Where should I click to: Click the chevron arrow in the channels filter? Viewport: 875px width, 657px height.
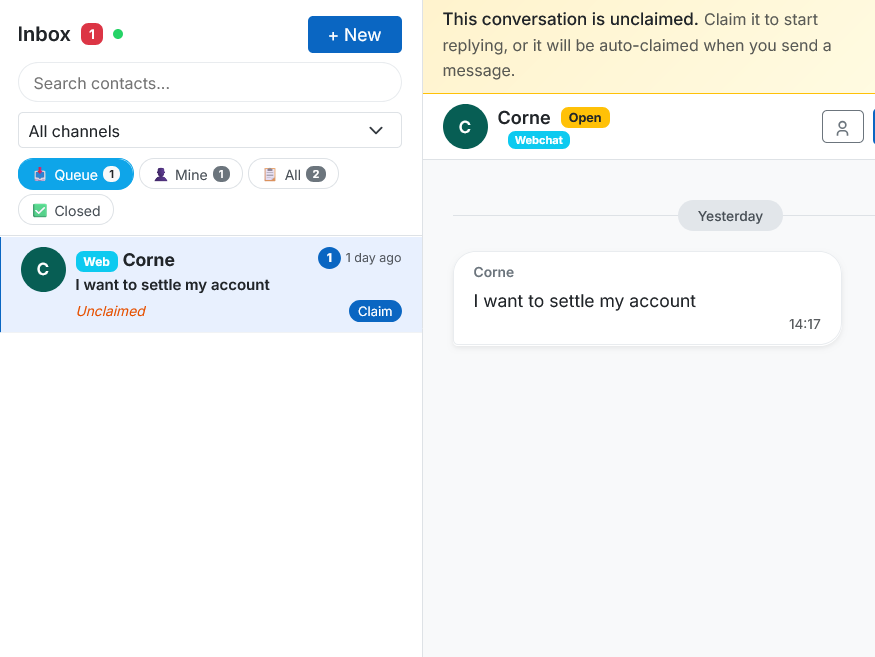[x=376, y=131]
